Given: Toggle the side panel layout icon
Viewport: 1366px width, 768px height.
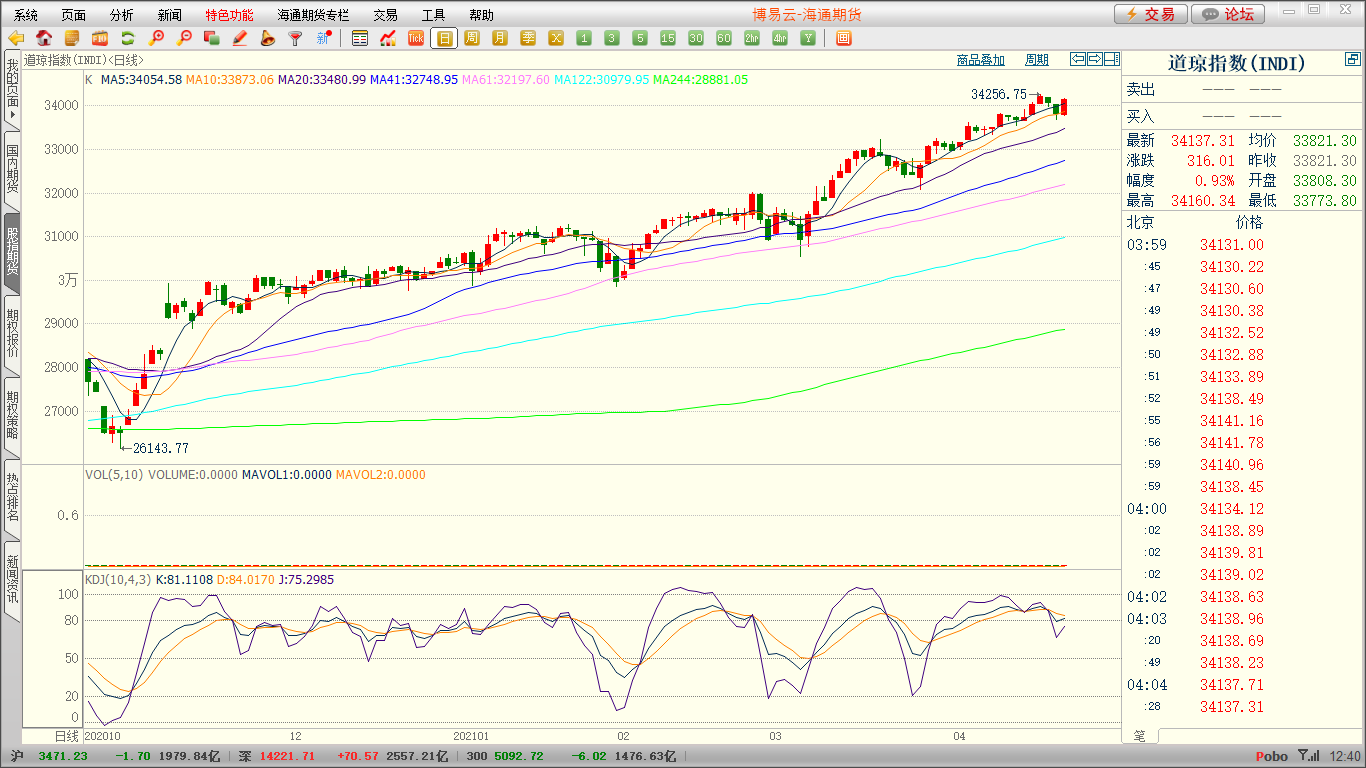Looking at the screenshot, I should 1111,59.
